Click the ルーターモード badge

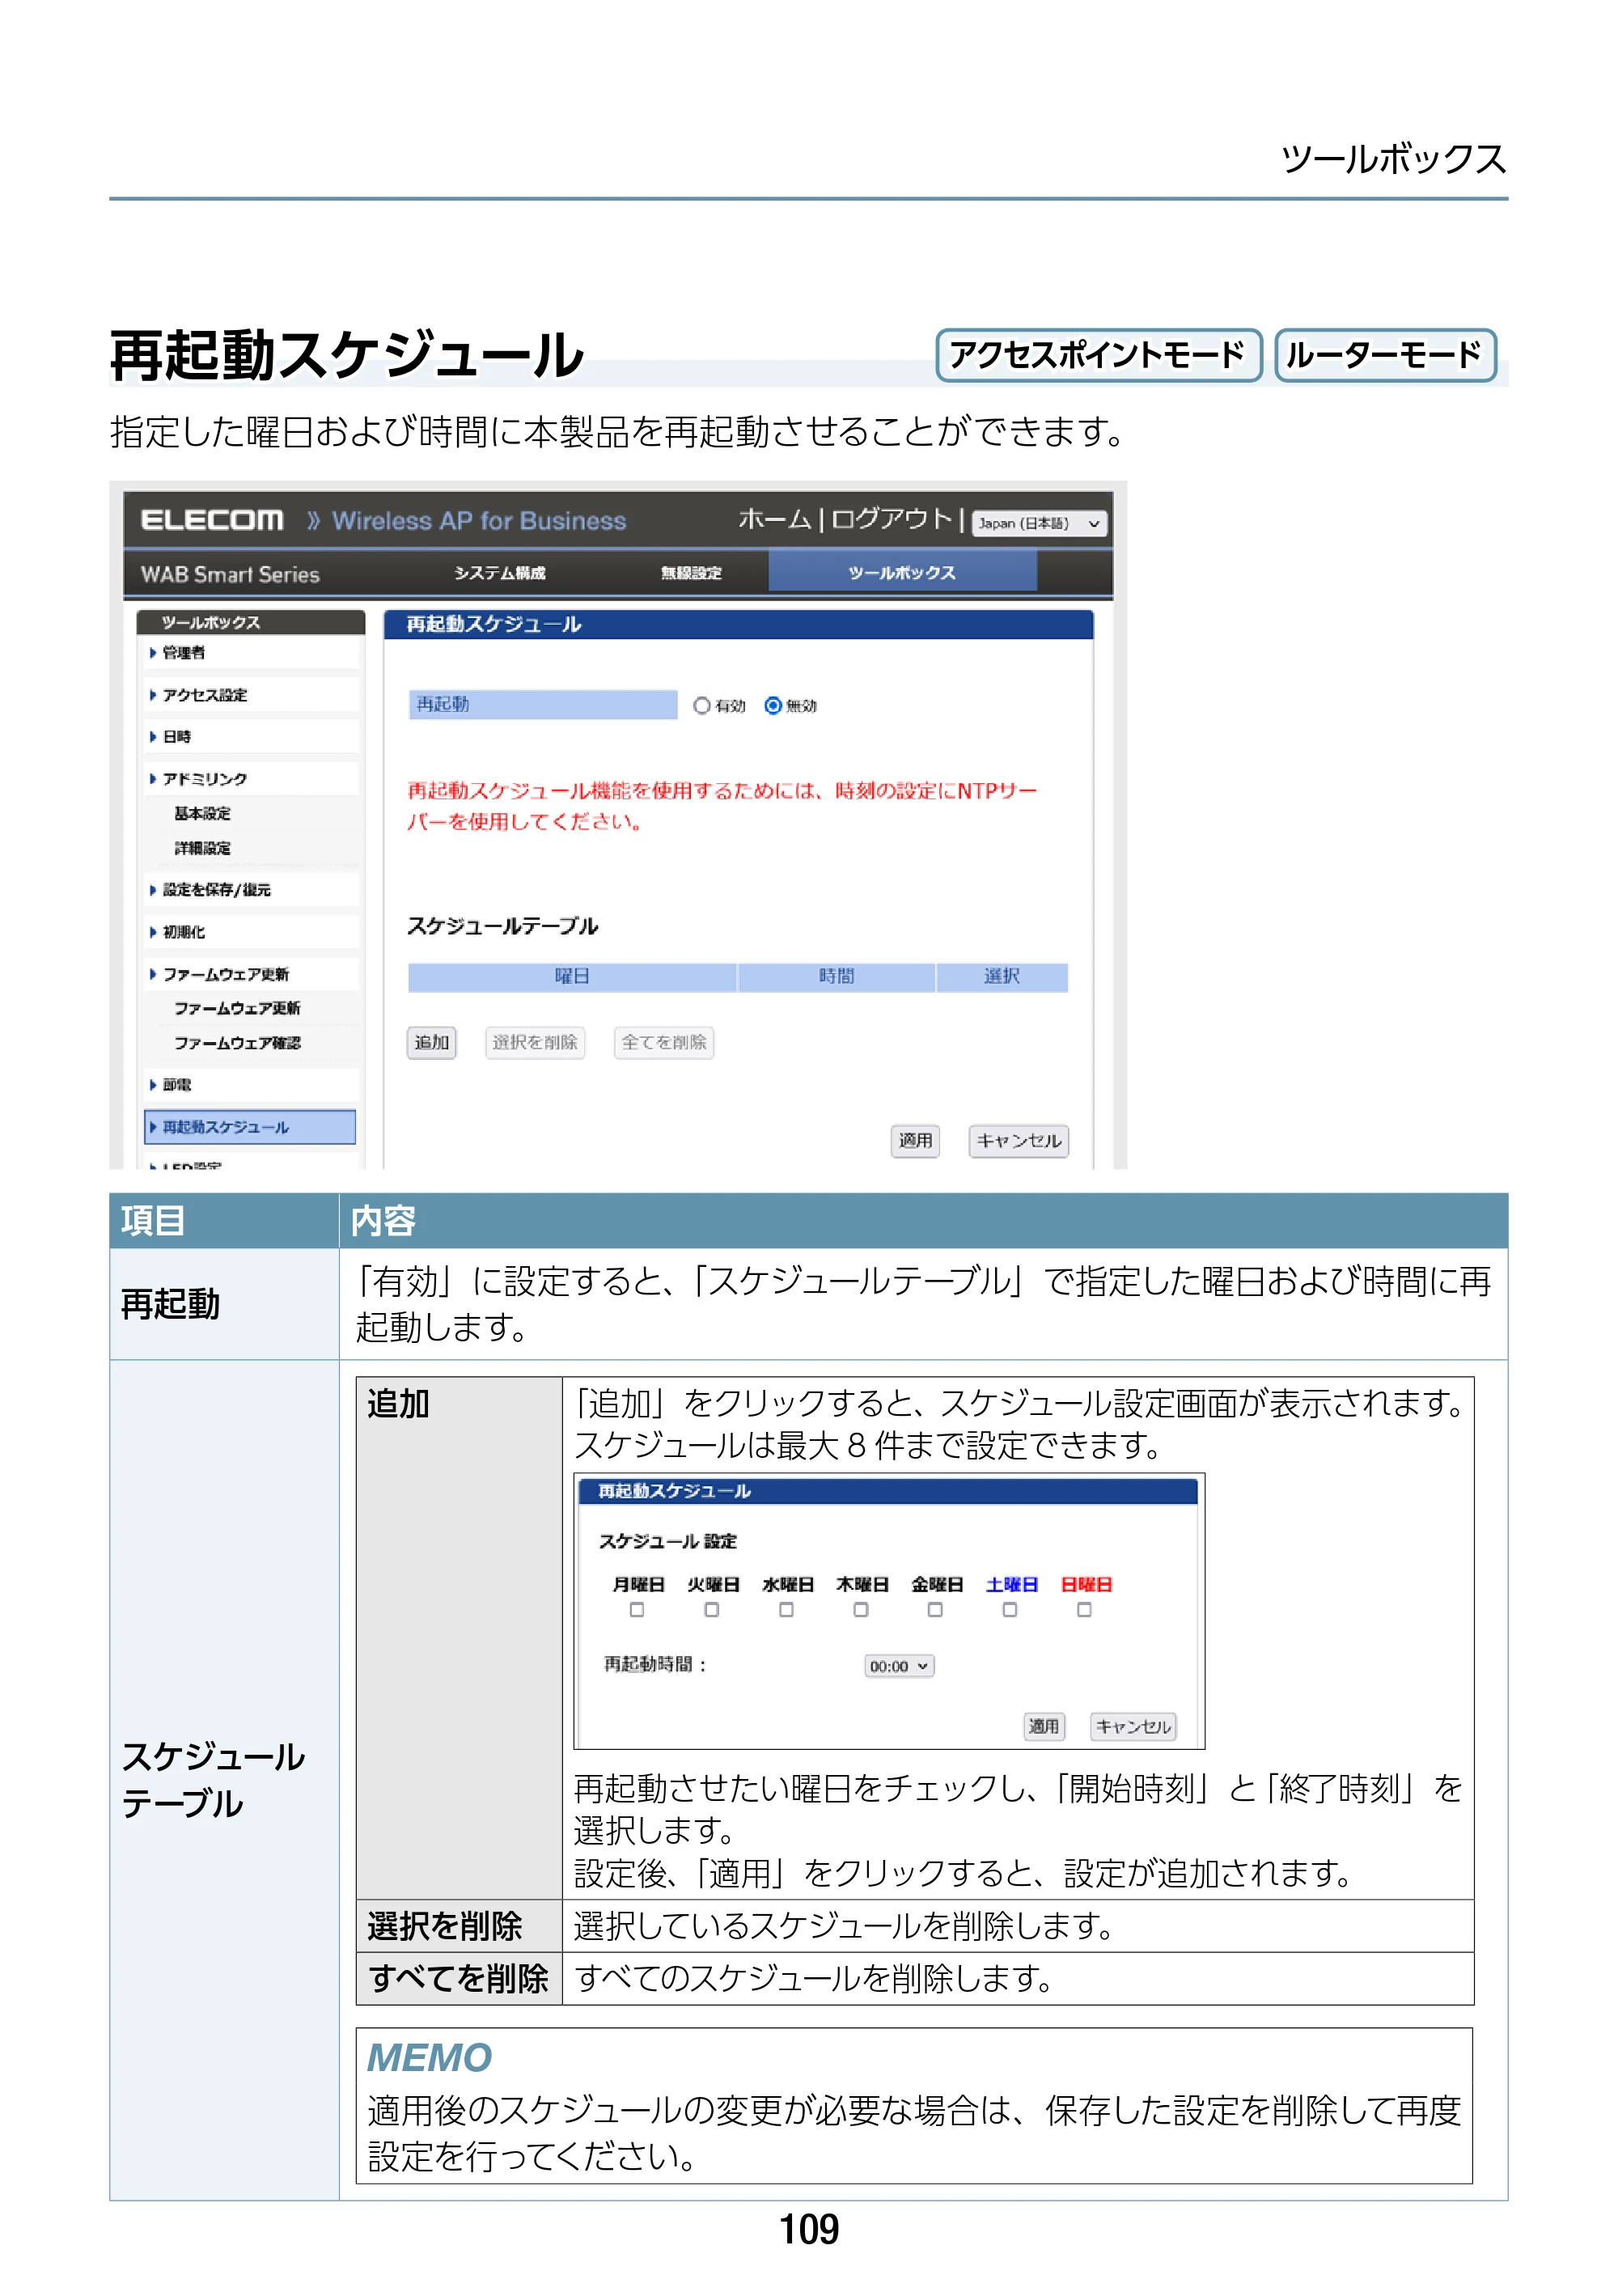[x=1385, y=355]
